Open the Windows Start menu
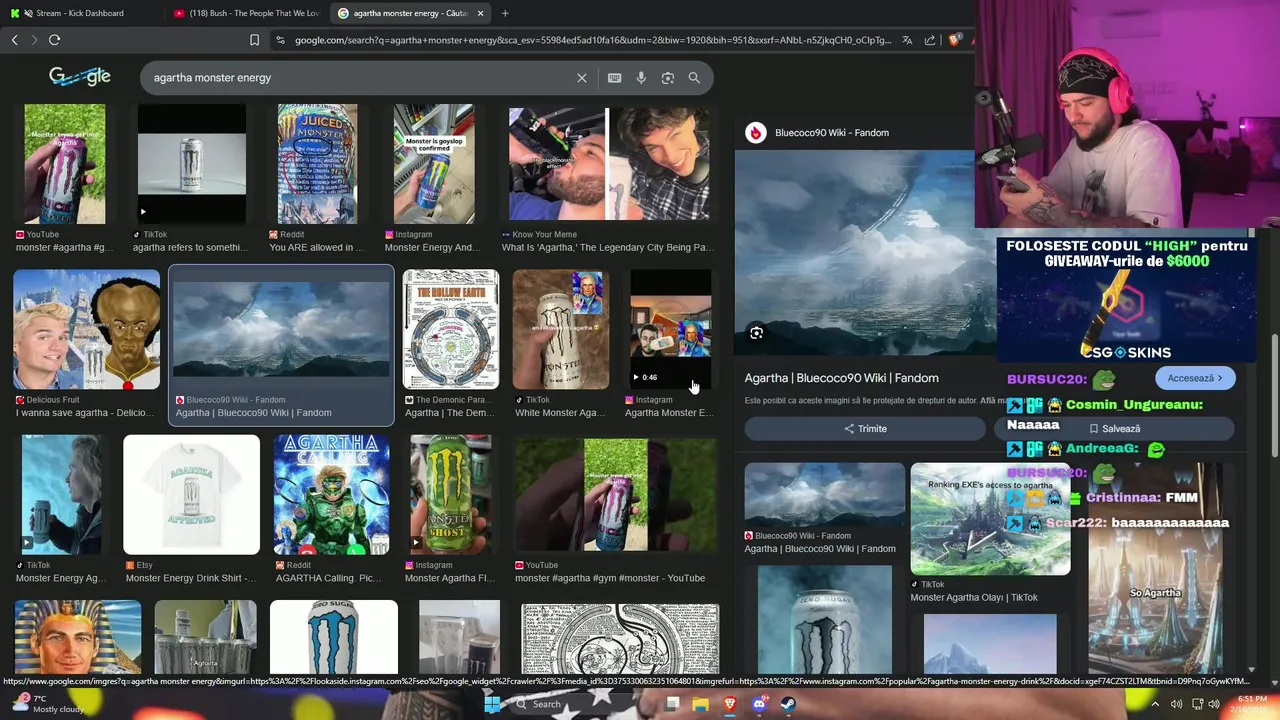The width and height of the screenshot is (1280, 720). pos(492,704)
